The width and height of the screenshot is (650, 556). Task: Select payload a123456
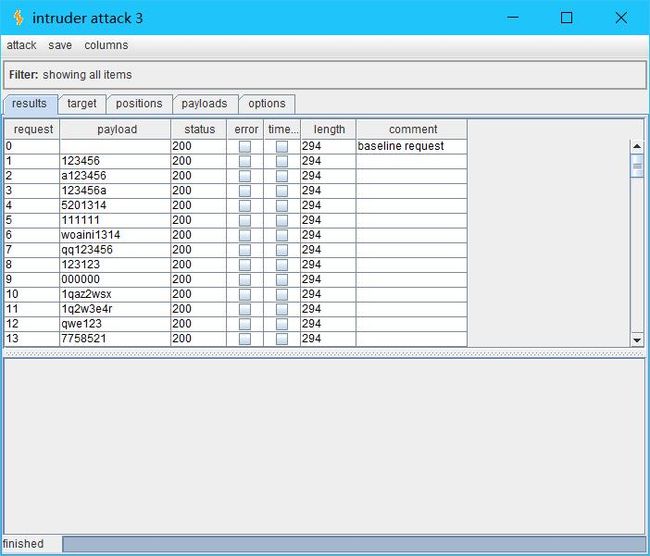(115, 176)
